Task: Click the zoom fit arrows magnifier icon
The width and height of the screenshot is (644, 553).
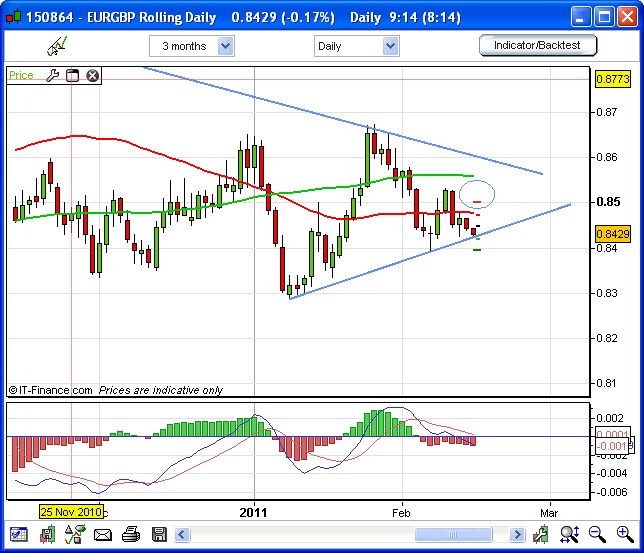Action: click(x=570, y=534)
